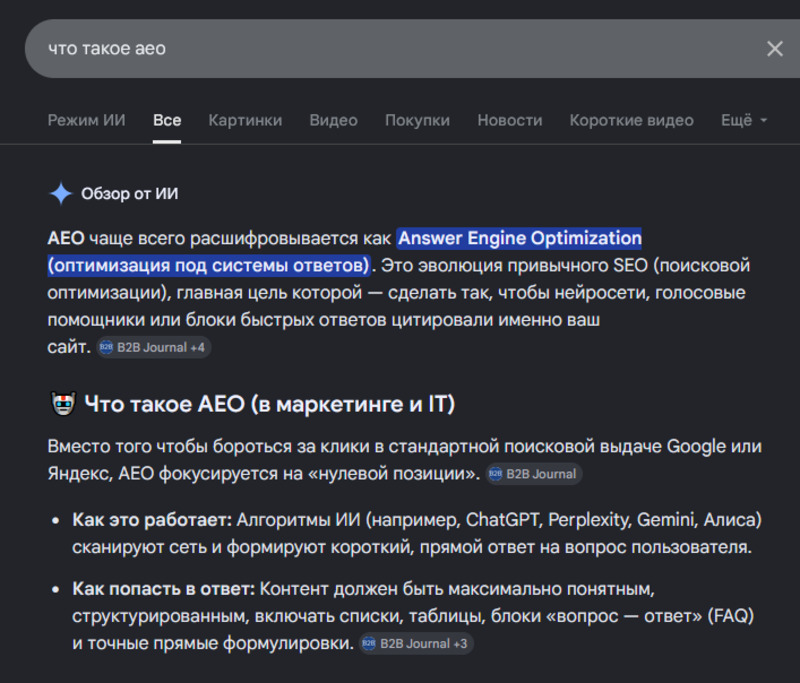Click the bold 'Как попасть в ответ:' text

tap(163, 589)
